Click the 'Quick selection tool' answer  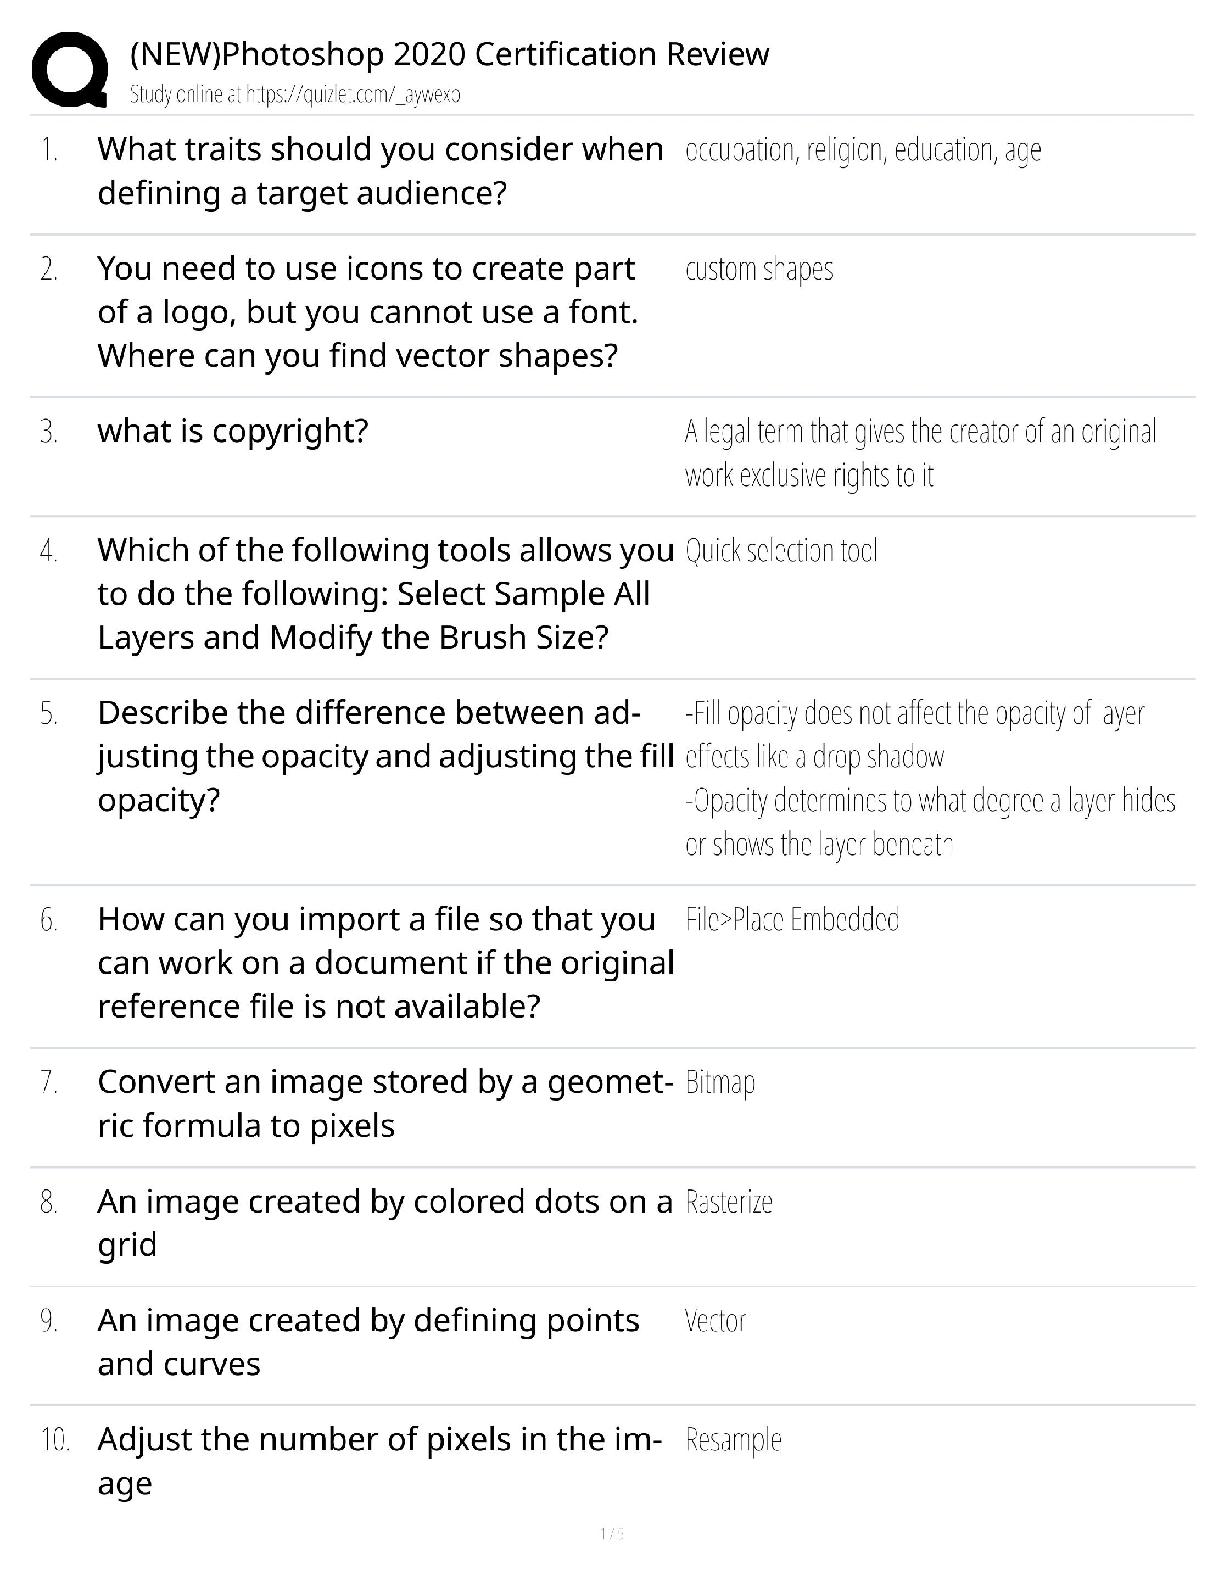pyautogui.click(x=781, y=551)
